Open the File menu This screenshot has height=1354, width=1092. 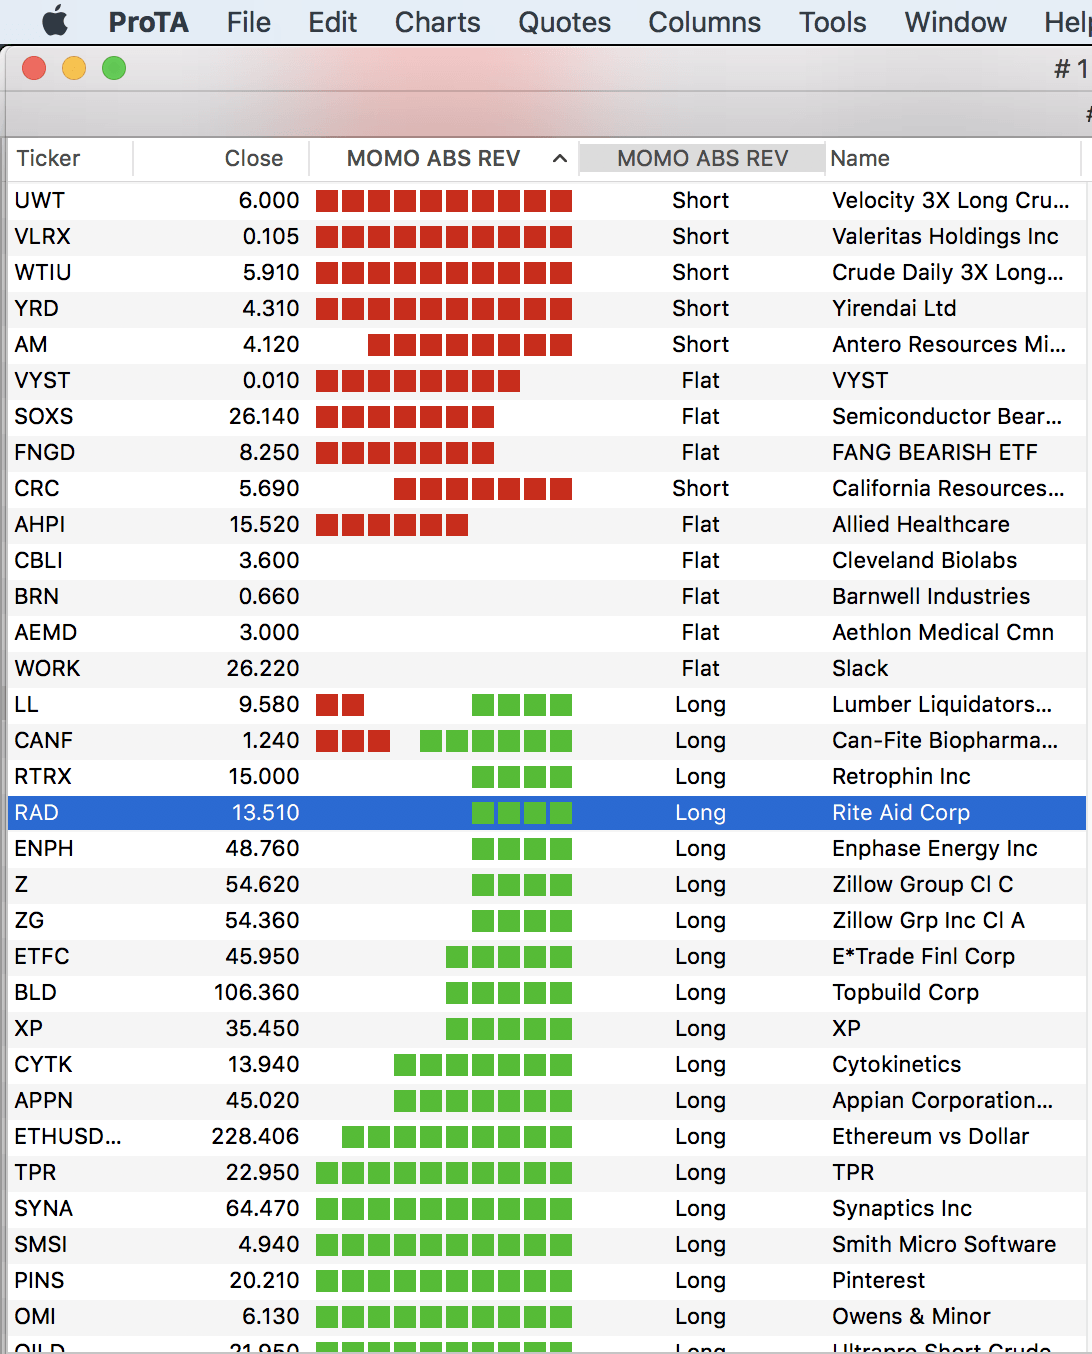tap(248, 22)
